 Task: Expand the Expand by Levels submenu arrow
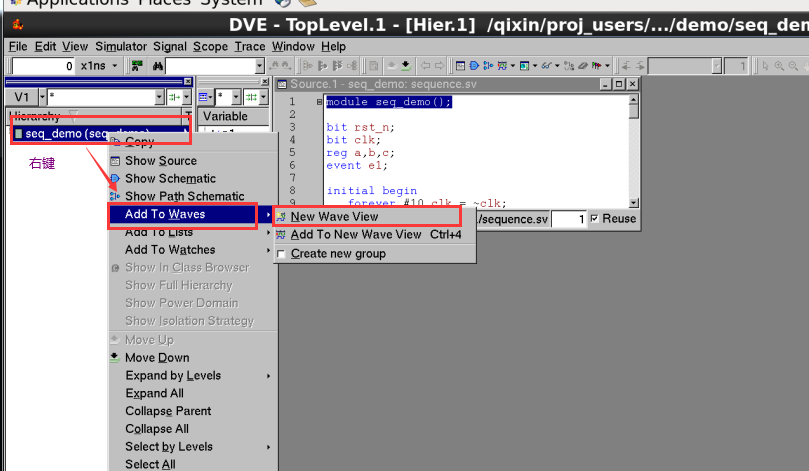point(268,376)
